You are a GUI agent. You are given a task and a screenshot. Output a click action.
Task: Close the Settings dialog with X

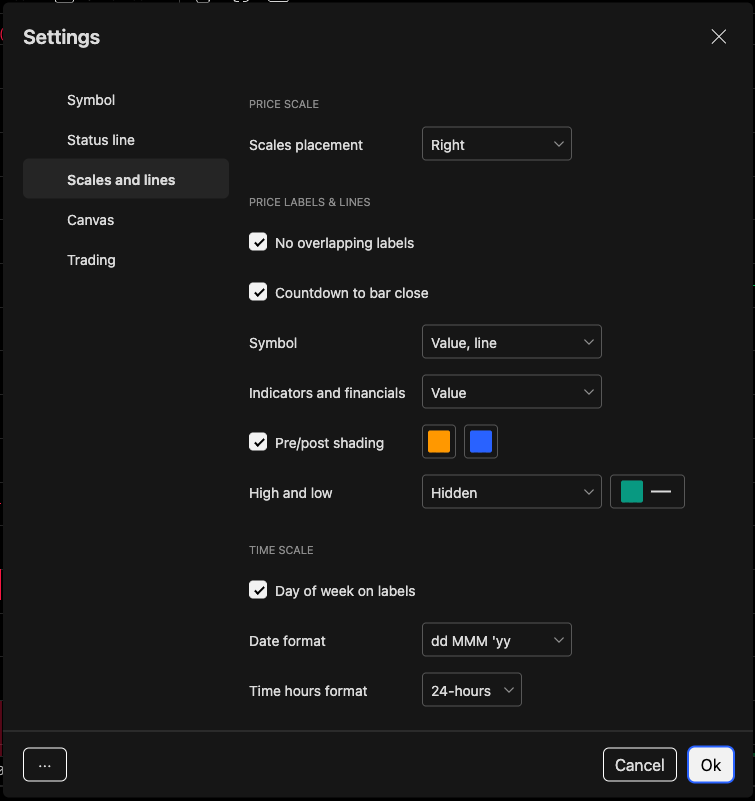coord(718,36)
